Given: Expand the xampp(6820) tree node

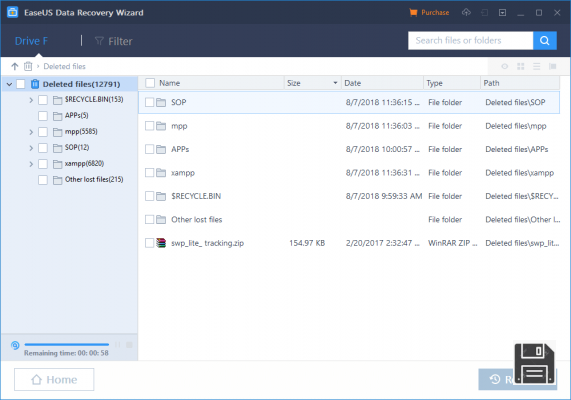Looking at the screenshot, I should tap(31, 164).
